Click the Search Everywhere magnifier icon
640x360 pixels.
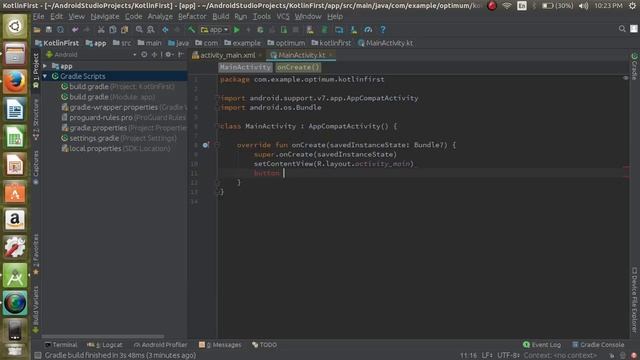click(622, 29)
